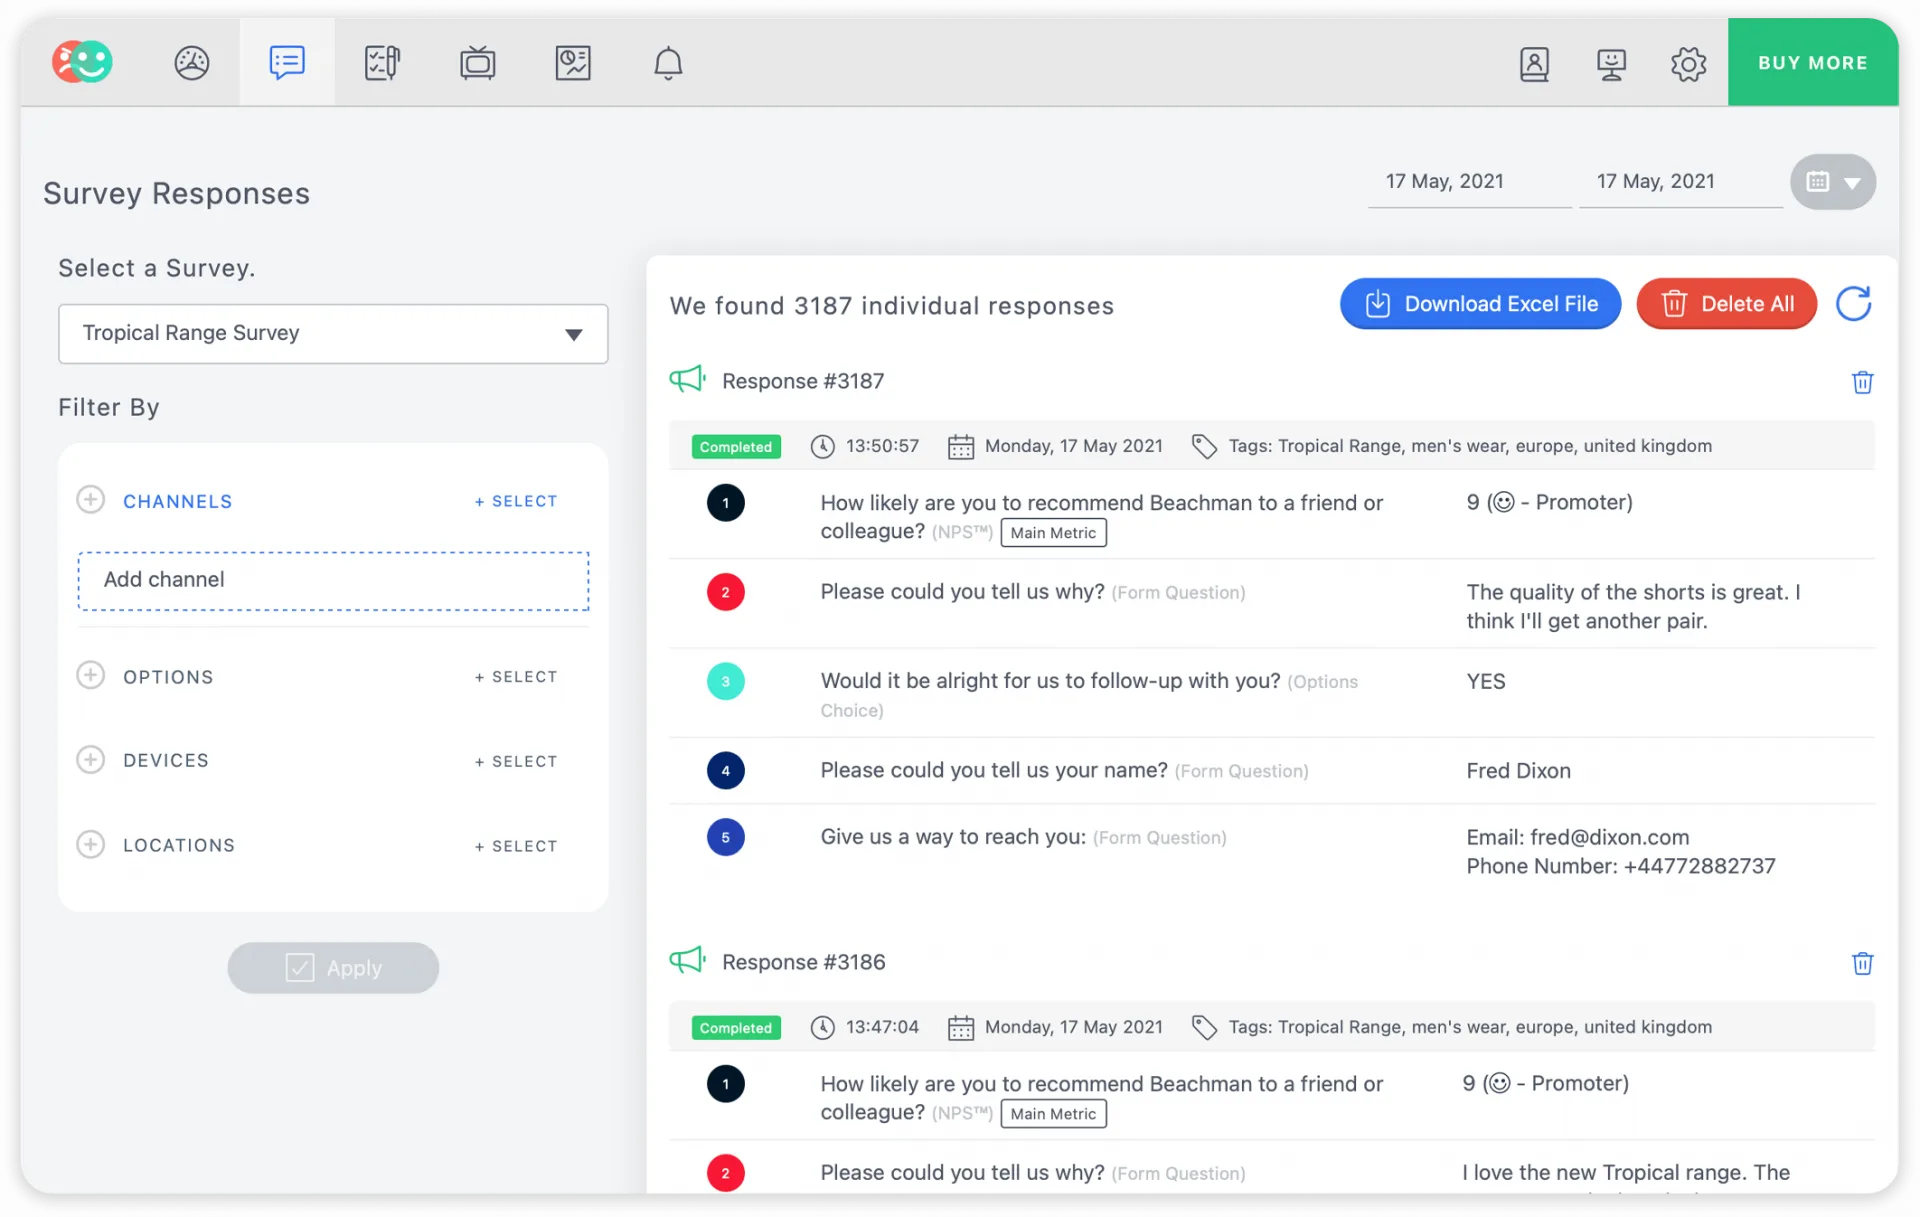Click the settings gear icon
1920x1217 pixels.
(1688, 64)
